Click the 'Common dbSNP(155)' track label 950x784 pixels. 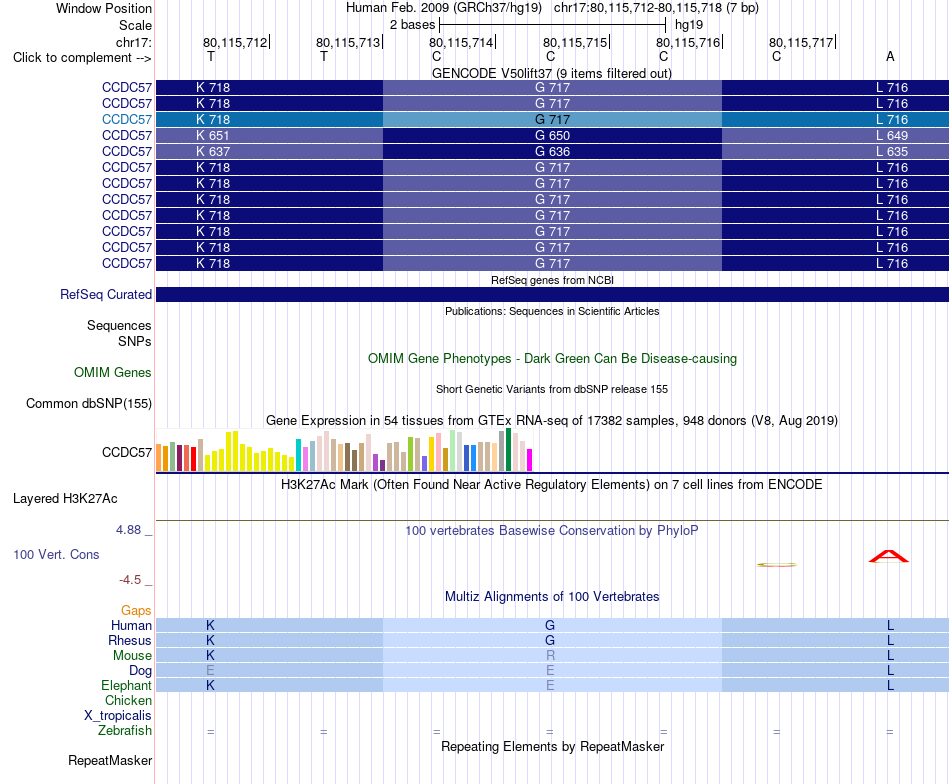coord(89,404)
